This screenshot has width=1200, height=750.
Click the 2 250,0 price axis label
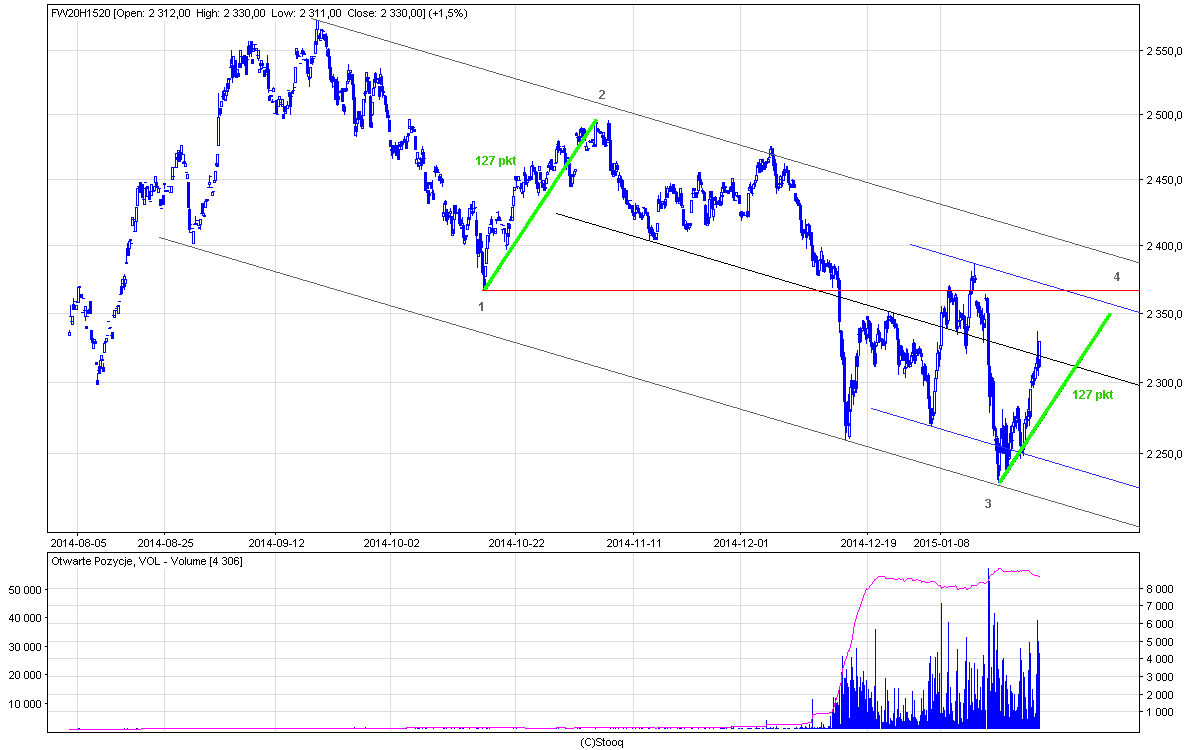tap(1165, 454)
